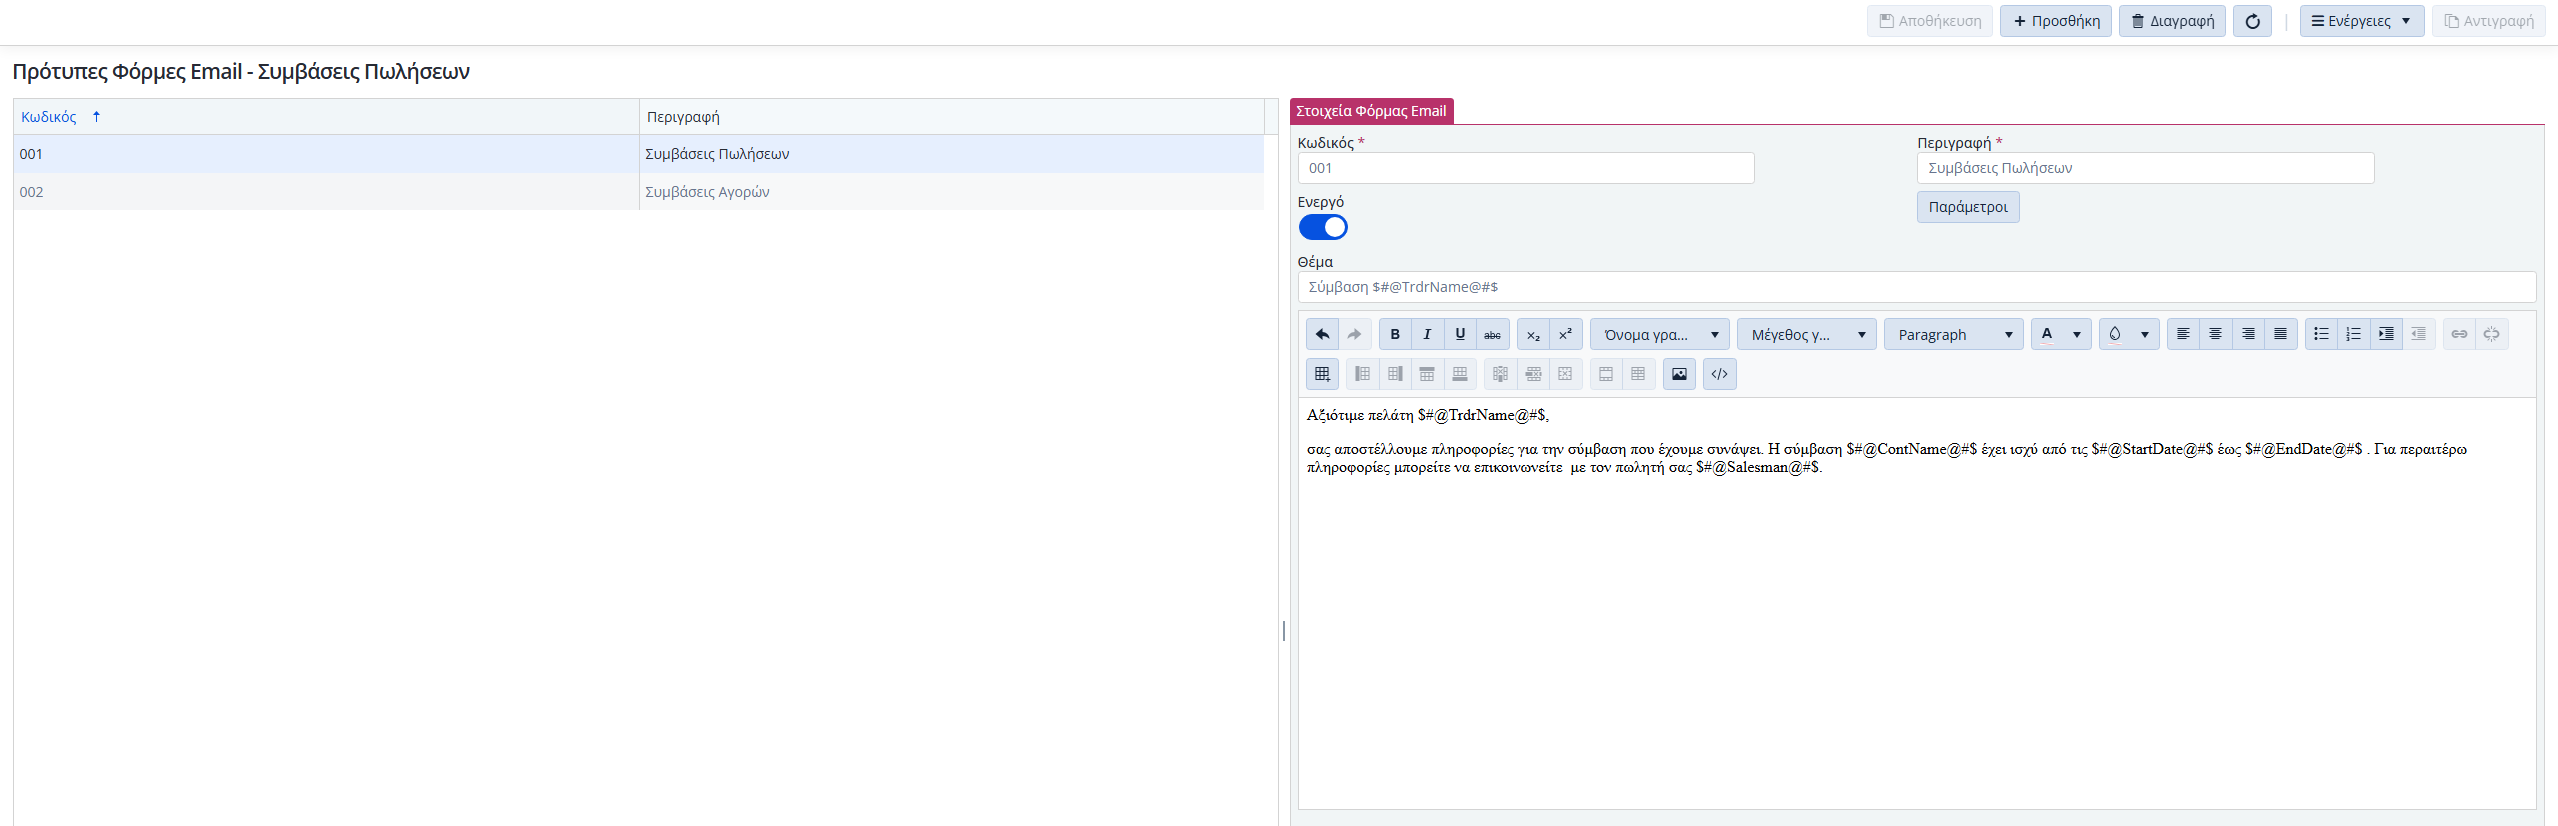Viewport: 2558px width, 826px height.
Task: Click the Insert image icon
Action: click(x=1679, y=374)
